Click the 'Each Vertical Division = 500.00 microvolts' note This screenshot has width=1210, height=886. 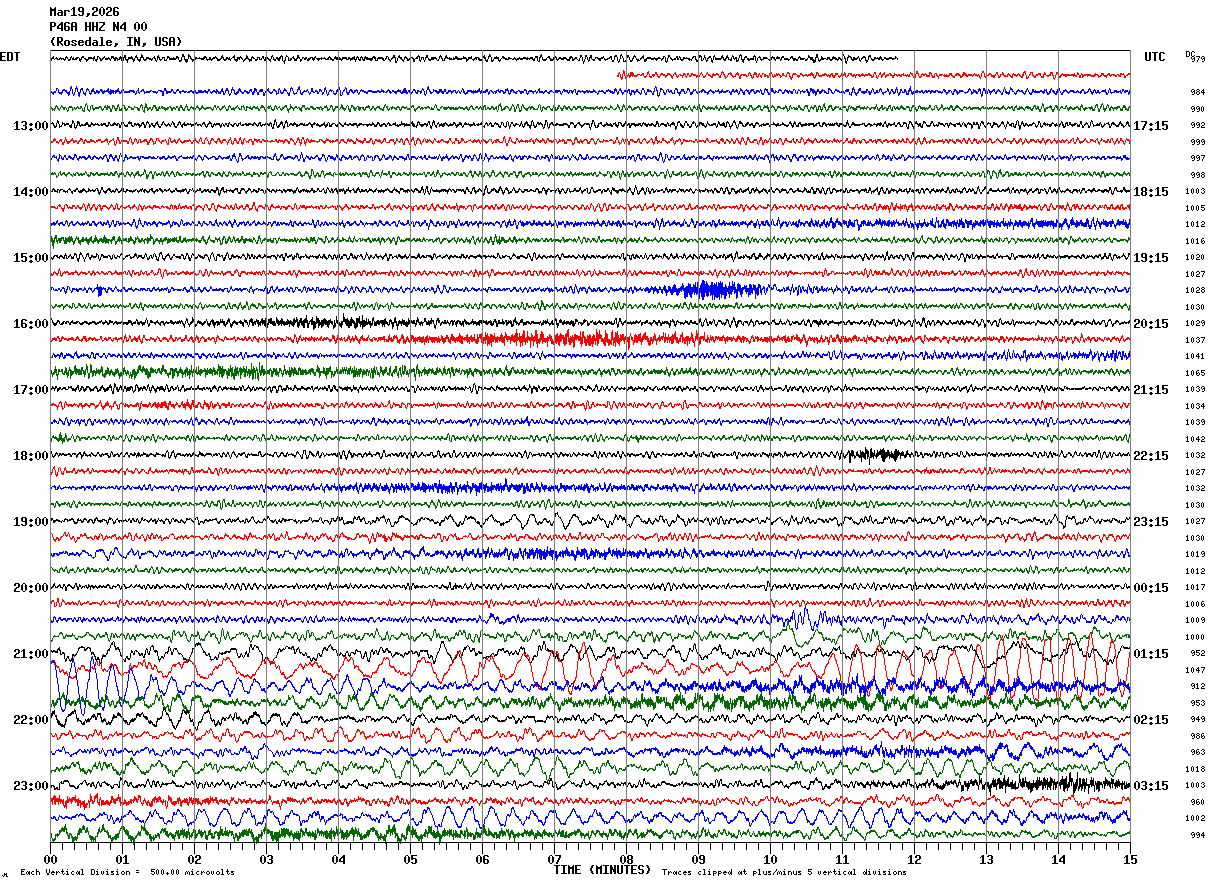click(127, 873)
